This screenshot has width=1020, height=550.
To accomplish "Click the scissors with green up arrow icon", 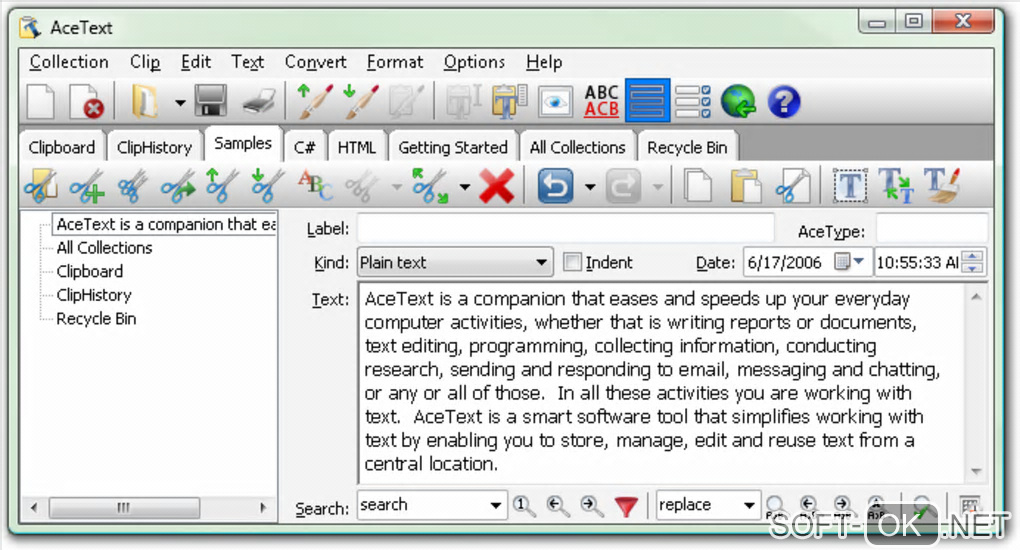I will 221,186.
